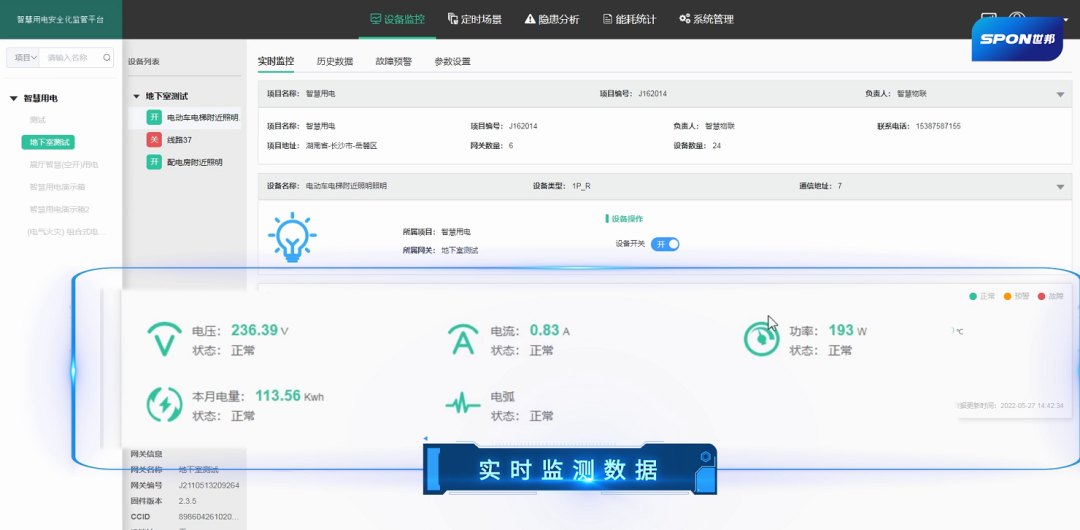
Task: Click the blue light bulb device icon
Action: (x=292, y=237)
